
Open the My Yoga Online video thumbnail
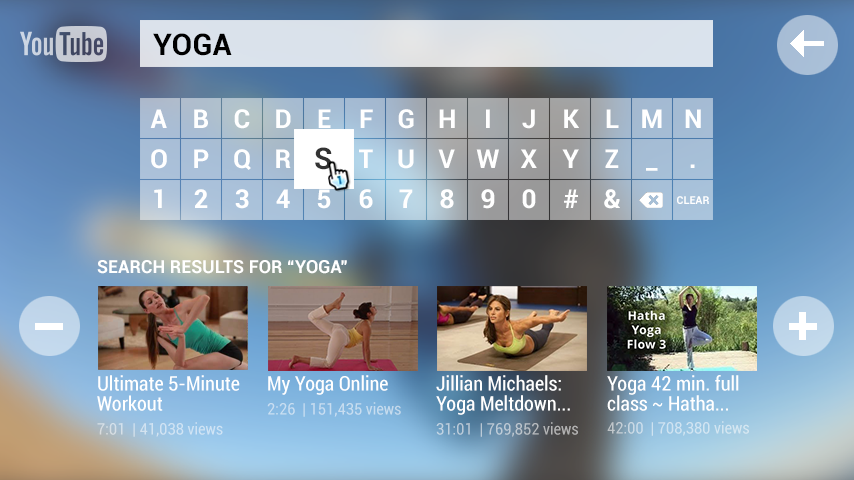[x=343, y=328]
